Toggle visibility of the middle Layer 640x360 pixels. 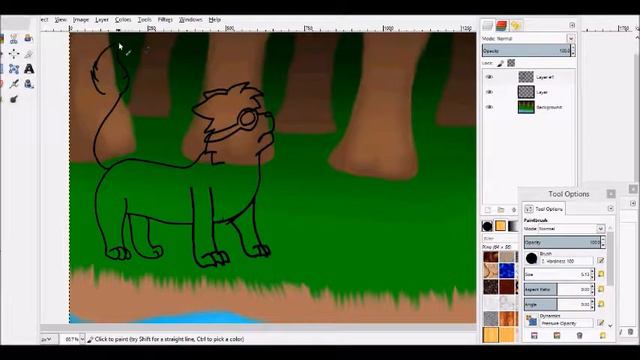(489, 92)
